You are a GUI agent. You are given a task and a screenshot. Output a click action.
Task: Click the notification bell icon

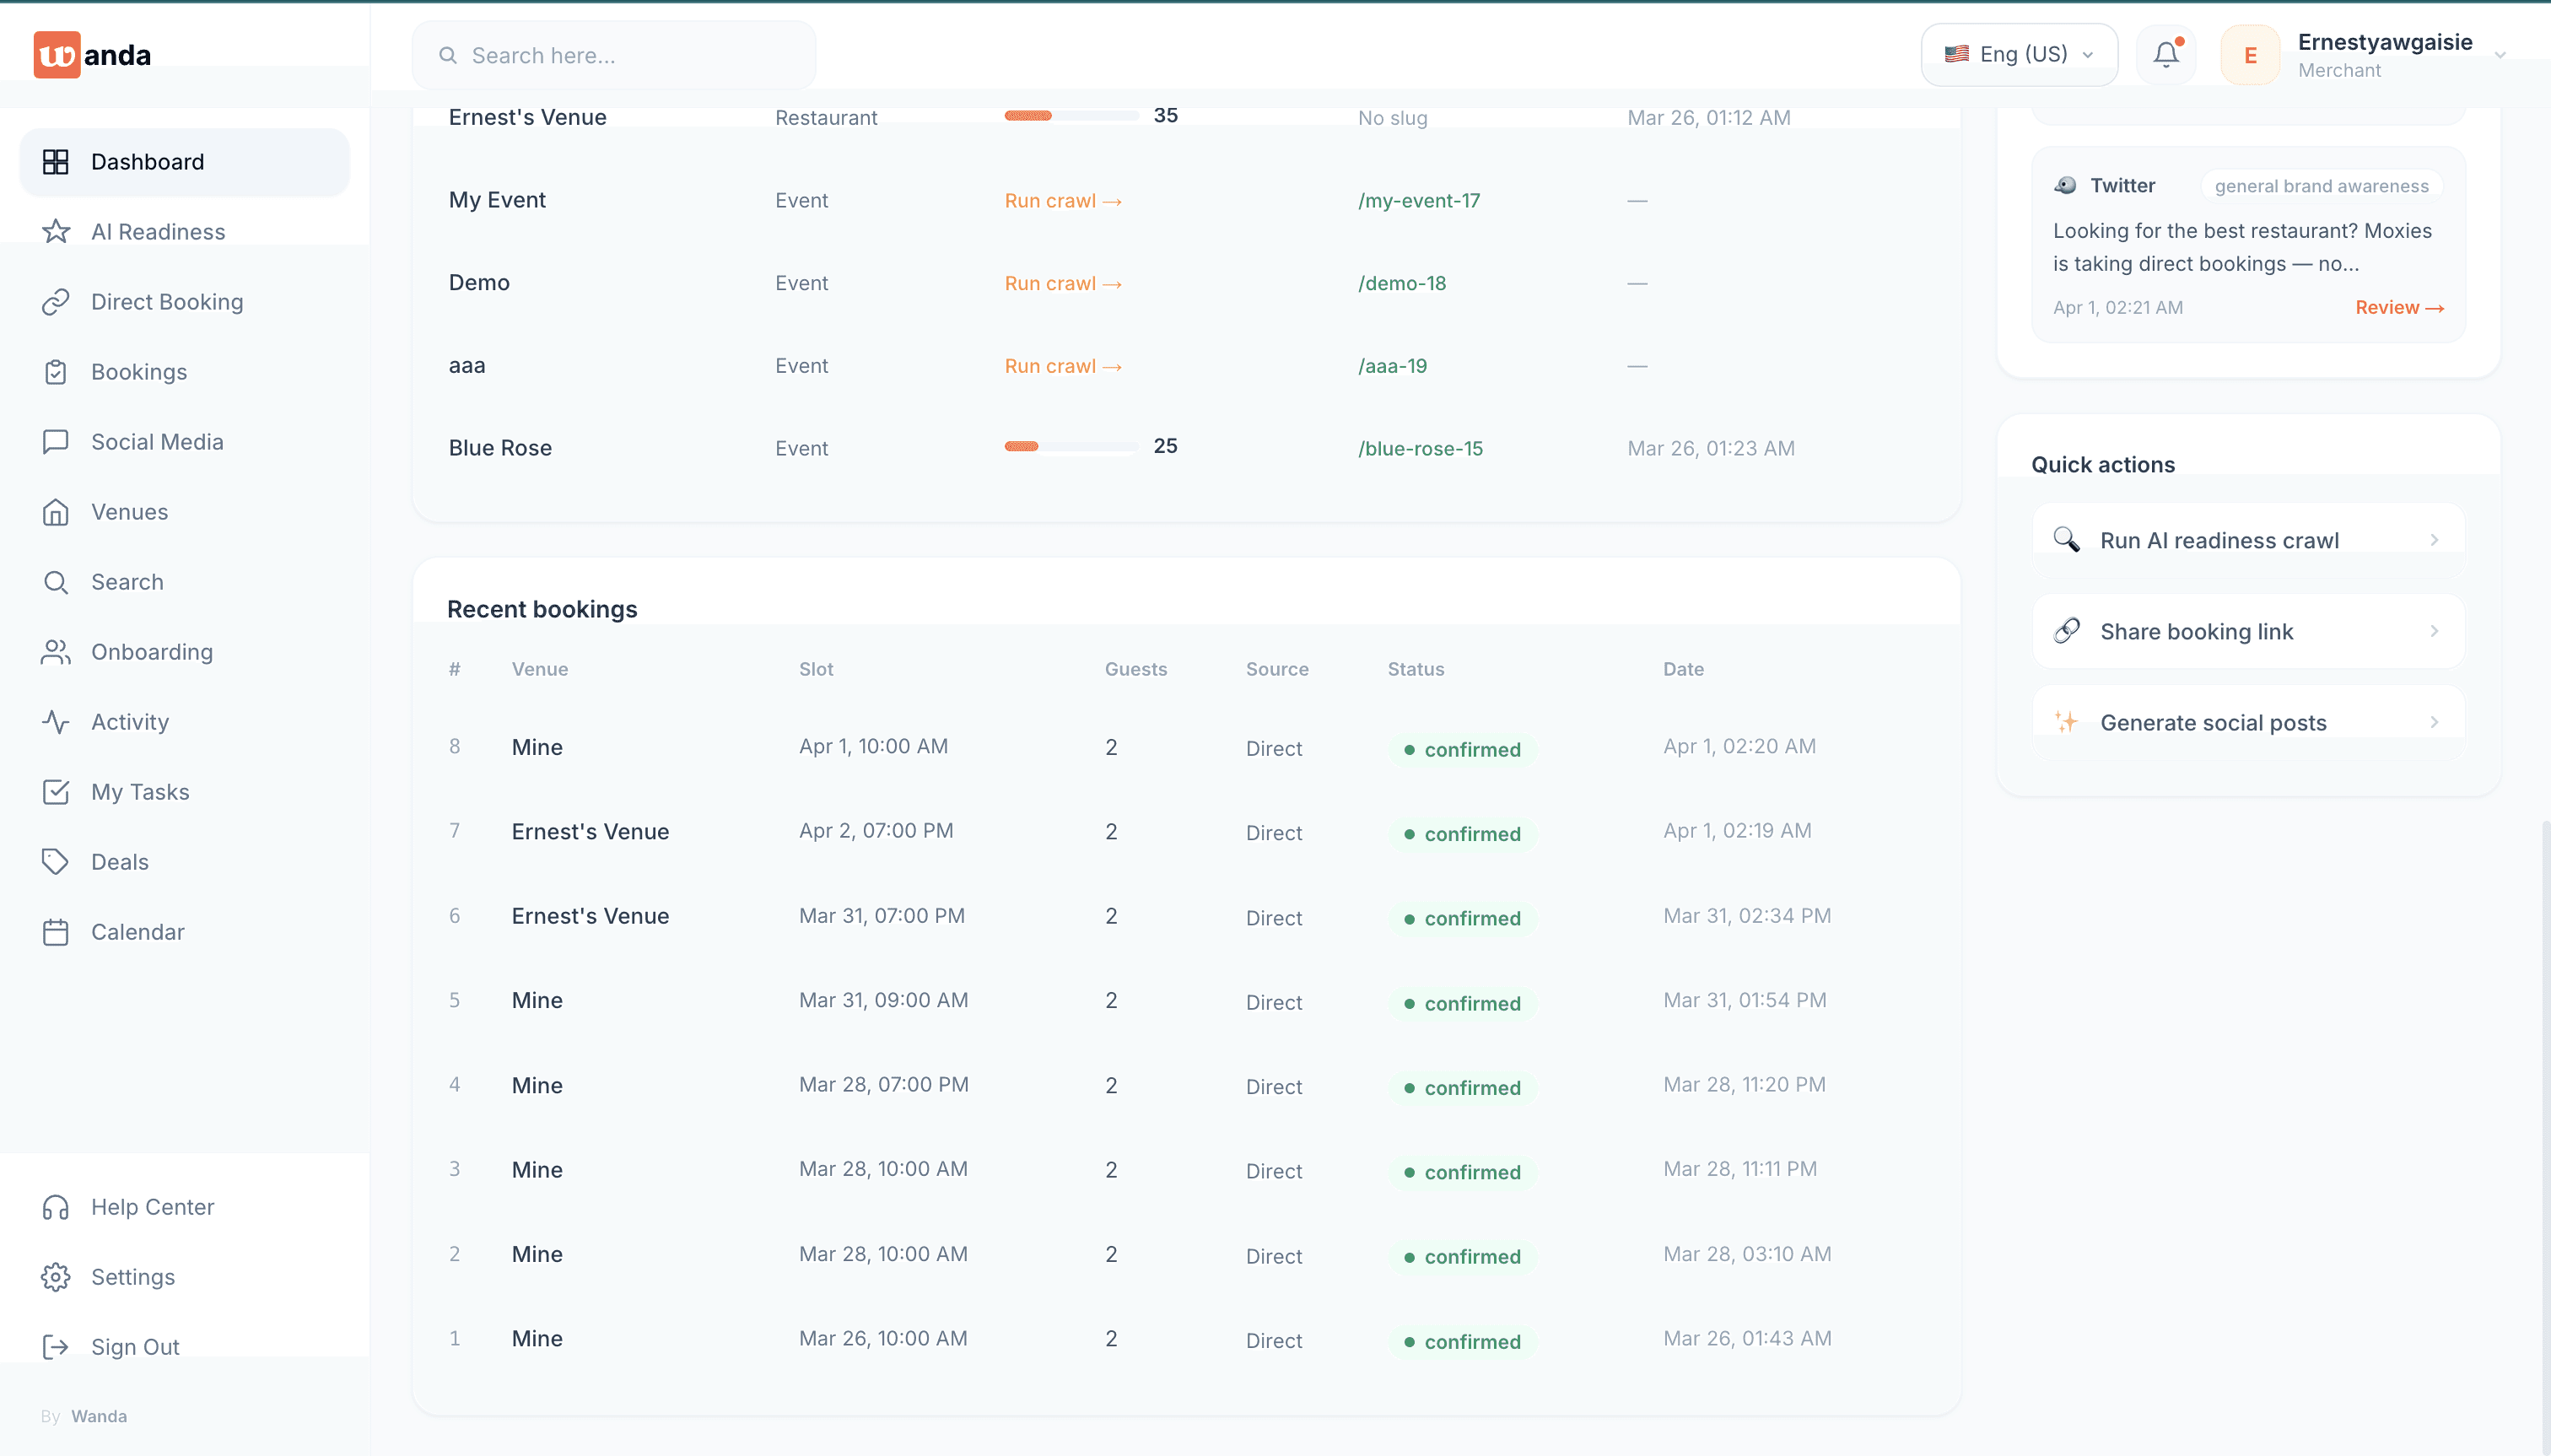2165,54
